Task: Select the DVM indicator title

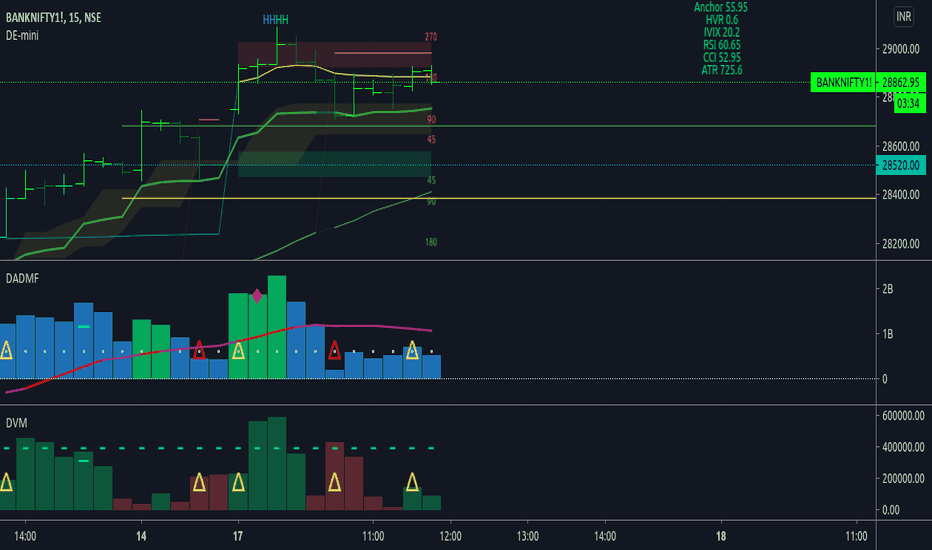Action: [x=16, y=423]
